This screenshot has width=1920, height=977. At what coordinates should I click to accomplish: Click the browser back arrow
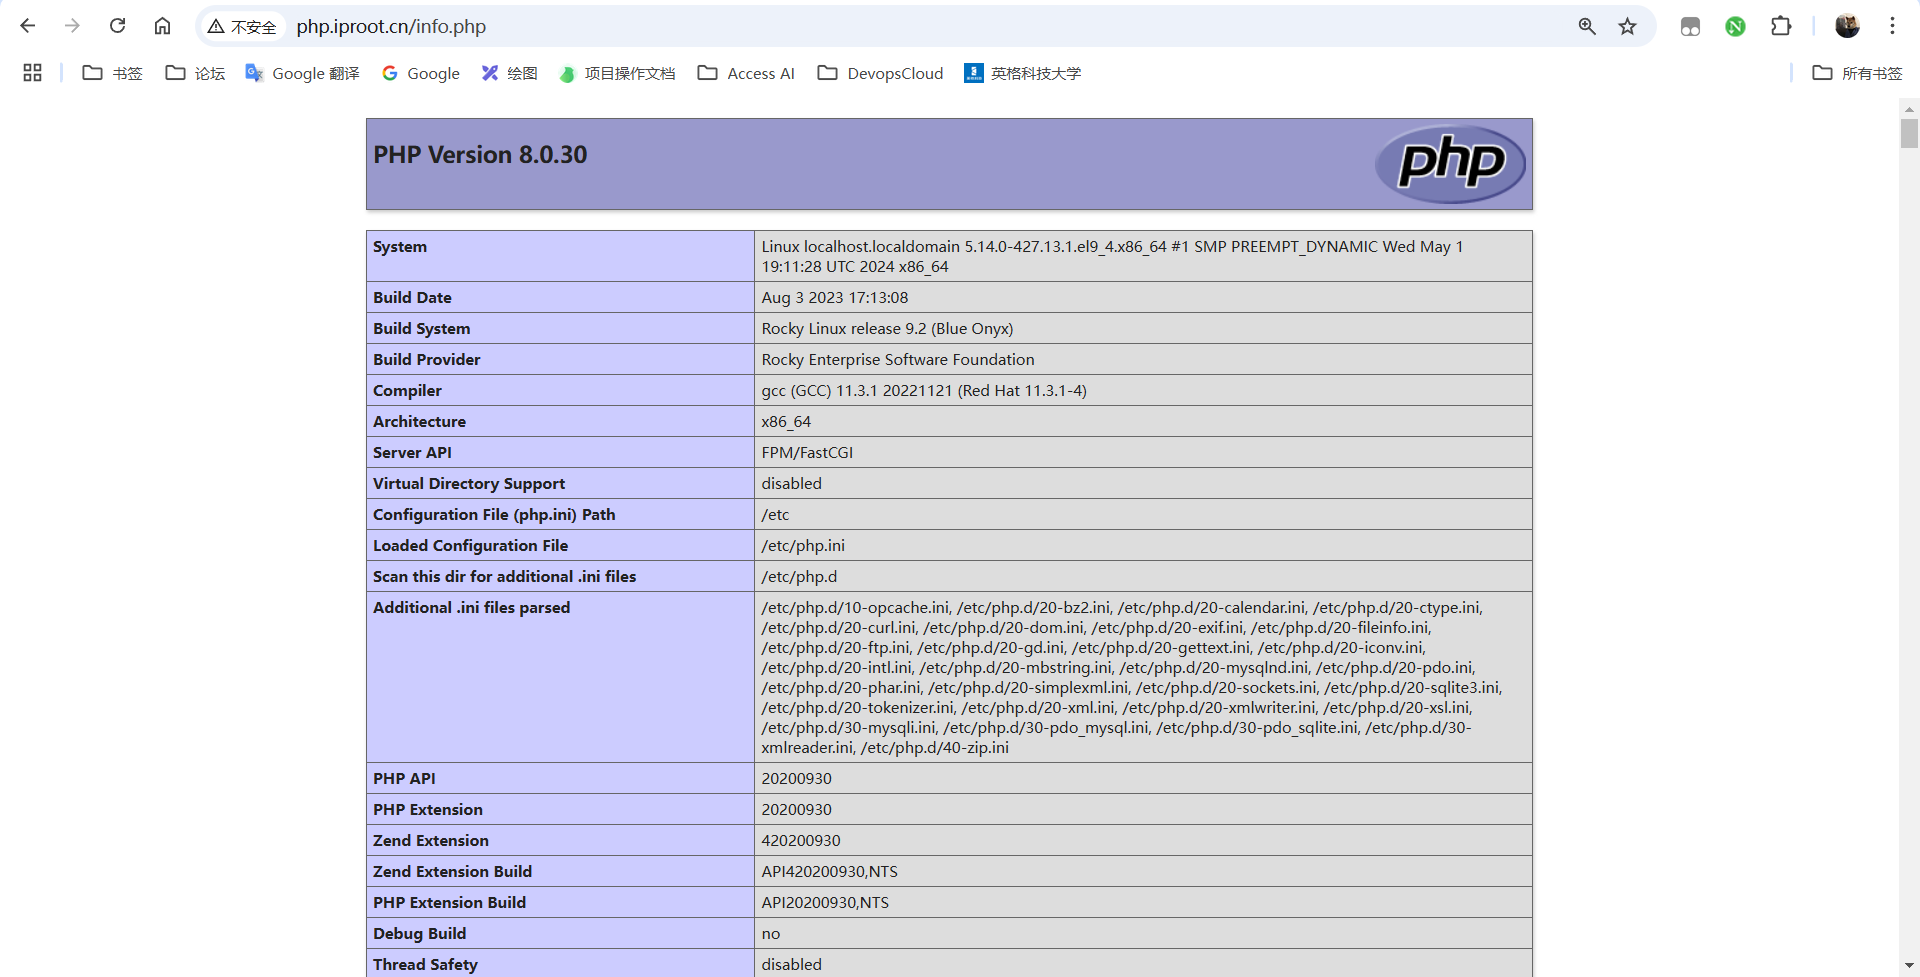click(x=28, y=26)
